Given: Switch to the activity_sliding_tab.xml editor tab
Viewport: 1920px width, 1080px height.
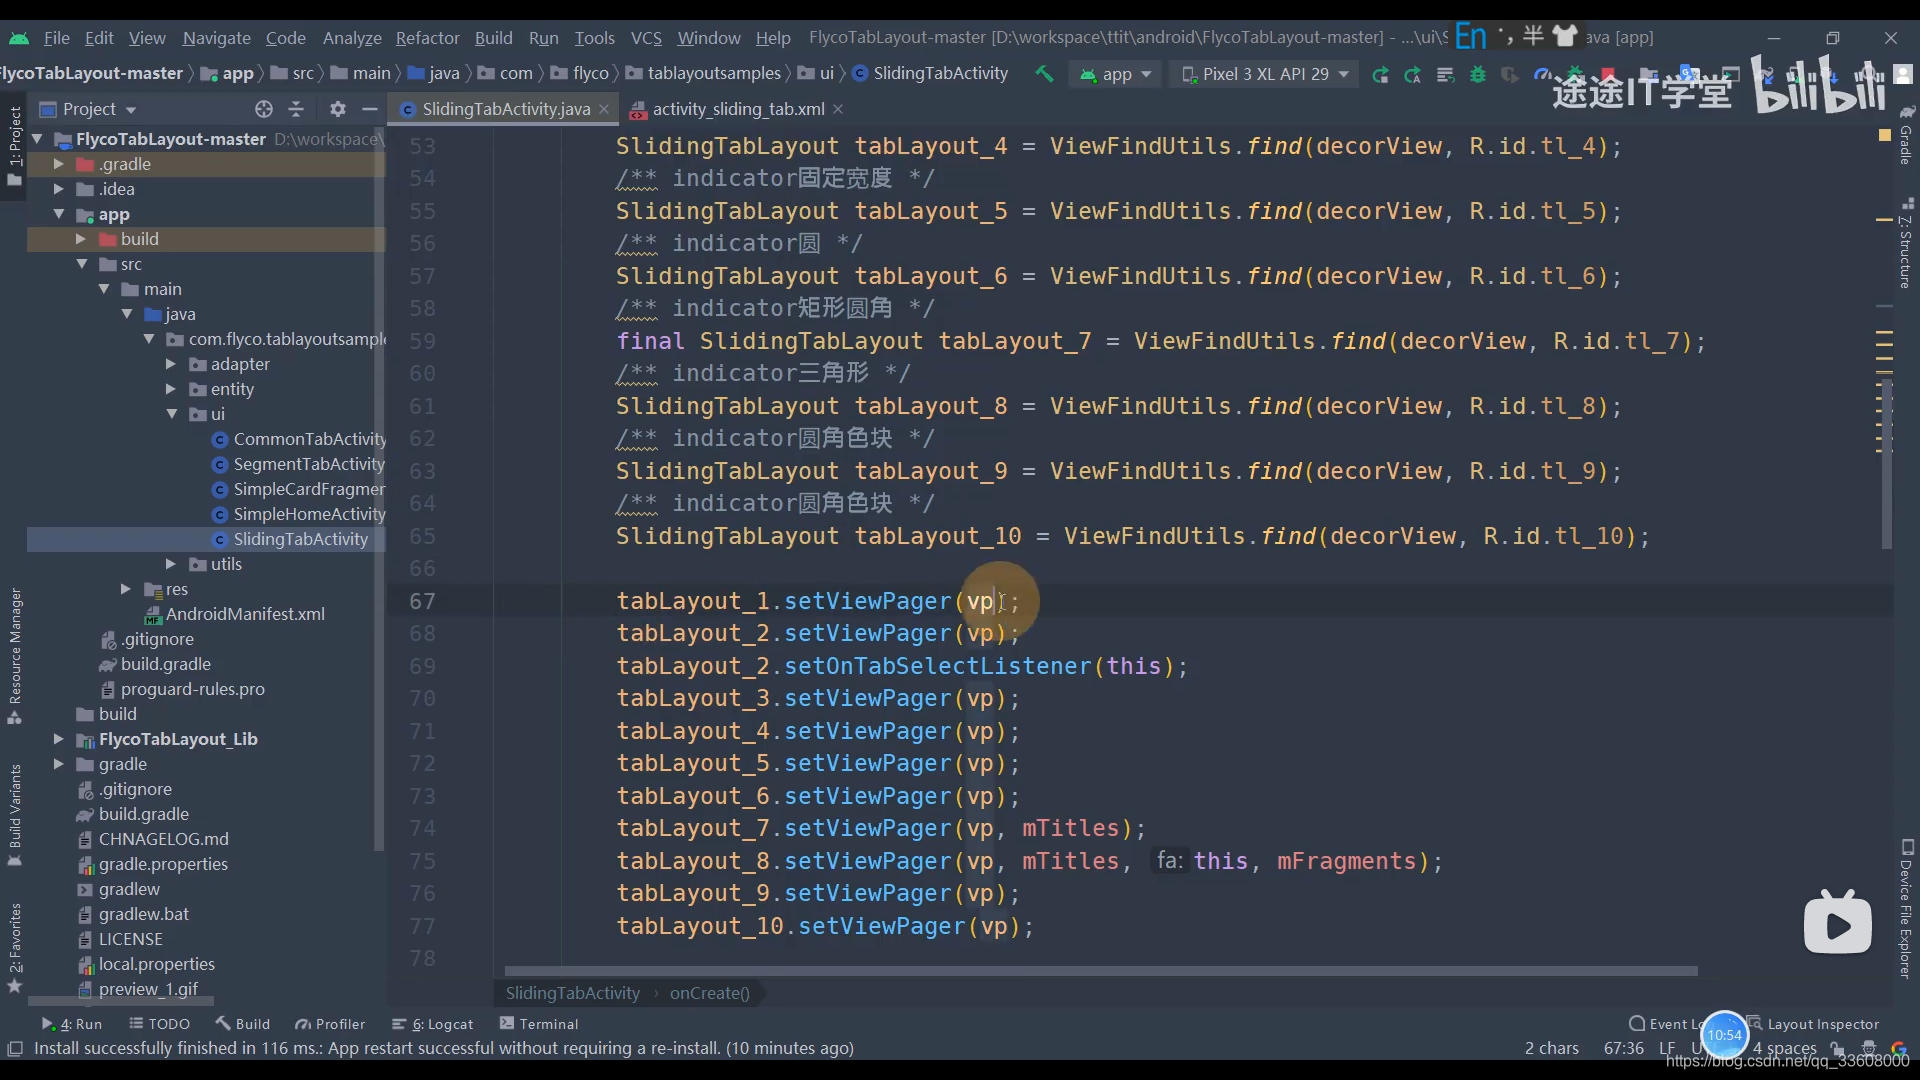Looking at the screenshot, I should point(738,109).
